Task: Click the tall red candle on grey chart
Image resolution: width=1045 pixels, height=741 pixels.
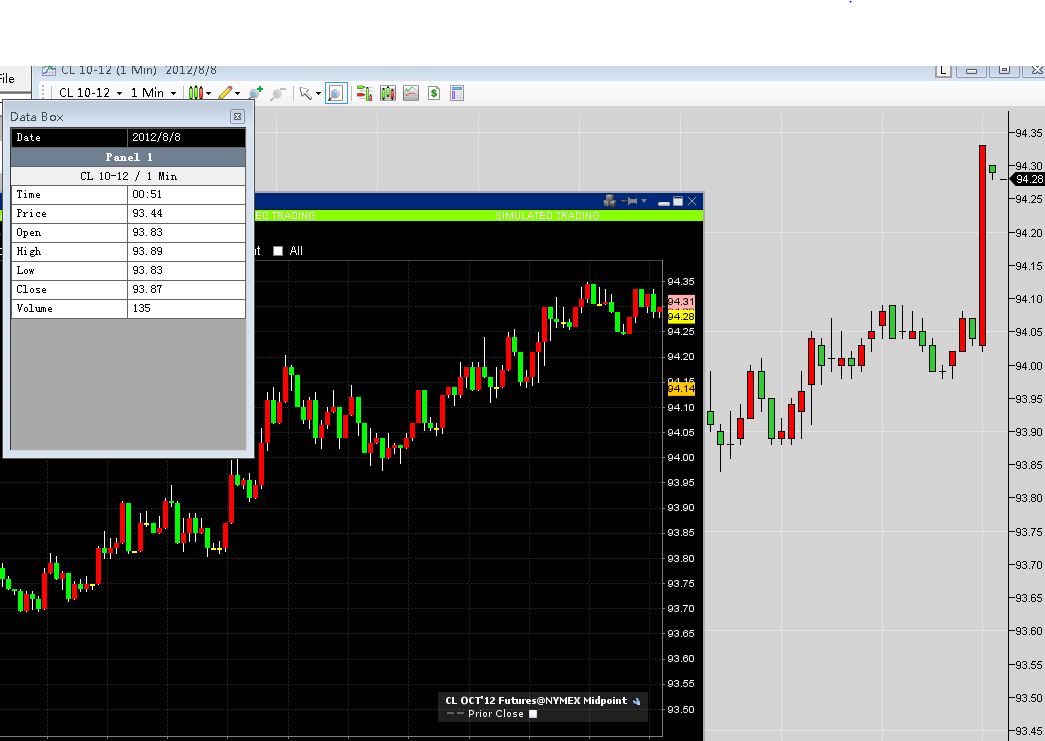Action: pyautogui.click(x=982, y=245)
